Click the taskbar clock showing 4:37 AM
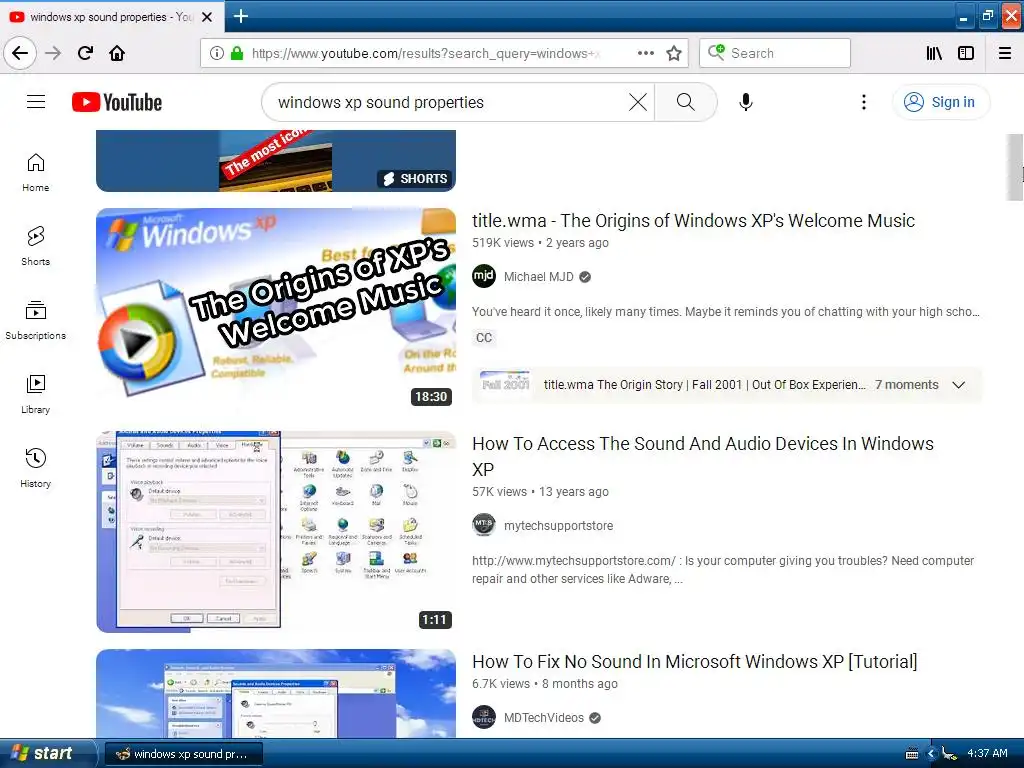The image size is (1024, 768). pyautogui.click(x=987, y=754)
